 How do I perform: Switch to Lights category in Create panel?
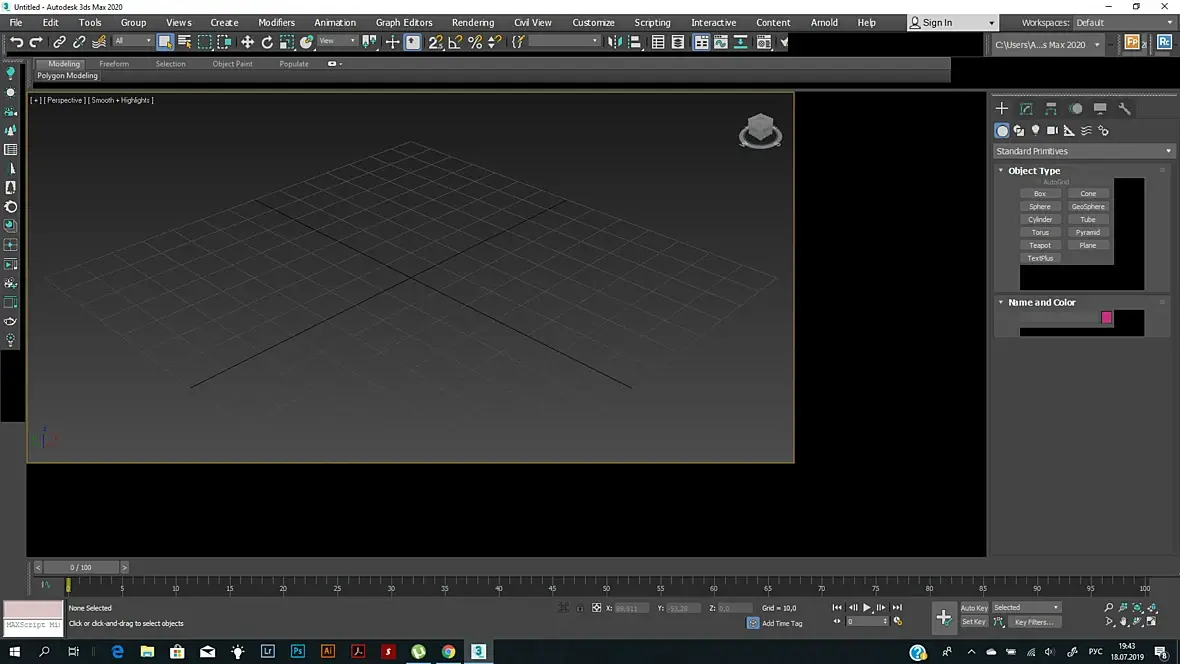(1036, 131)
